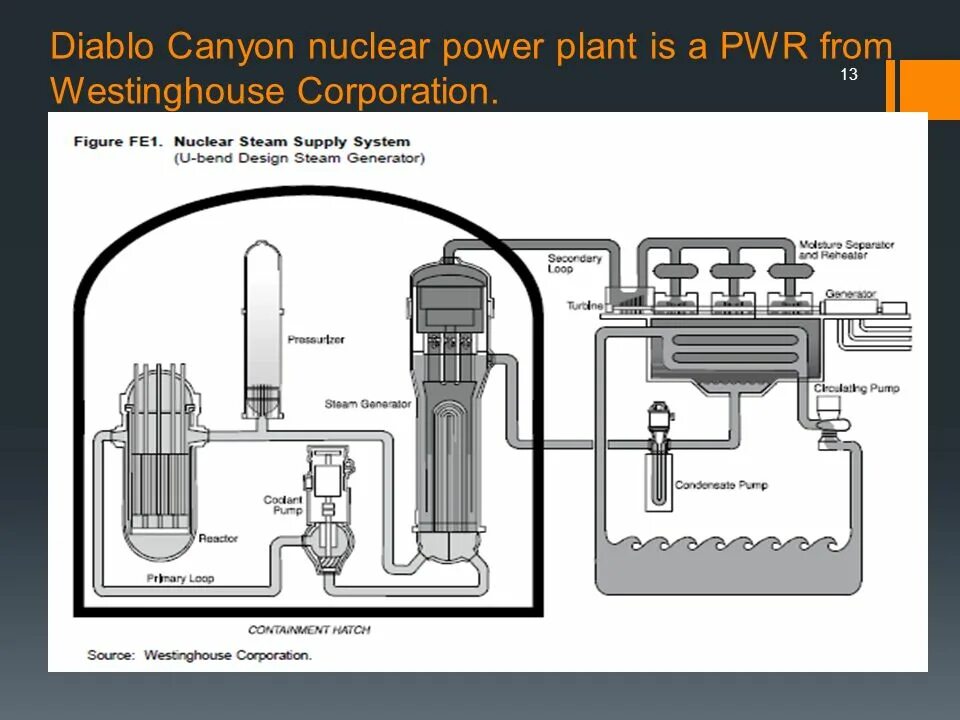Click the pressurizer vessel drawing
The image size is (960, 720).
coord(263,331)
